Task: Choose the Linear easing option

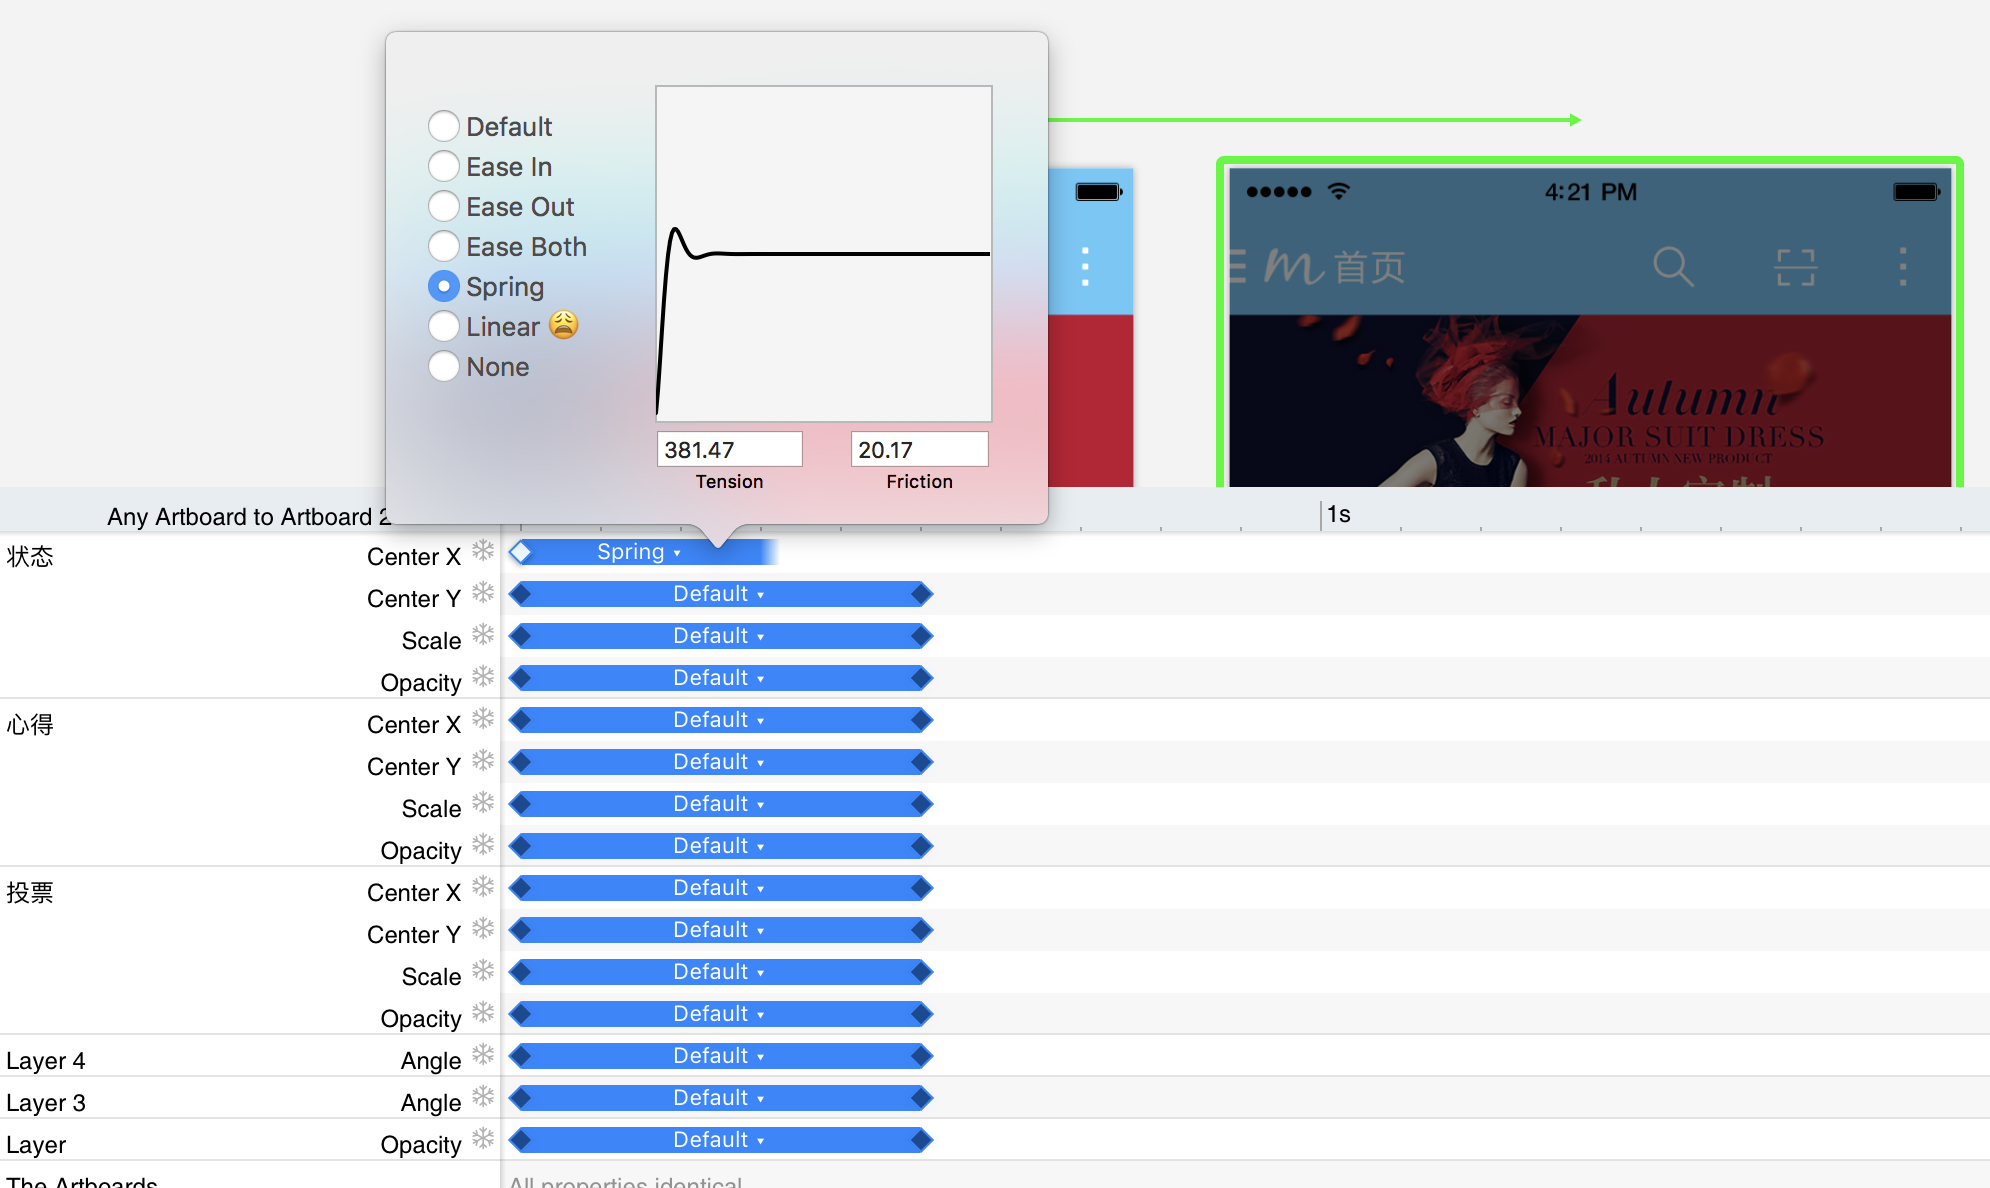Action: click(444, 326)
